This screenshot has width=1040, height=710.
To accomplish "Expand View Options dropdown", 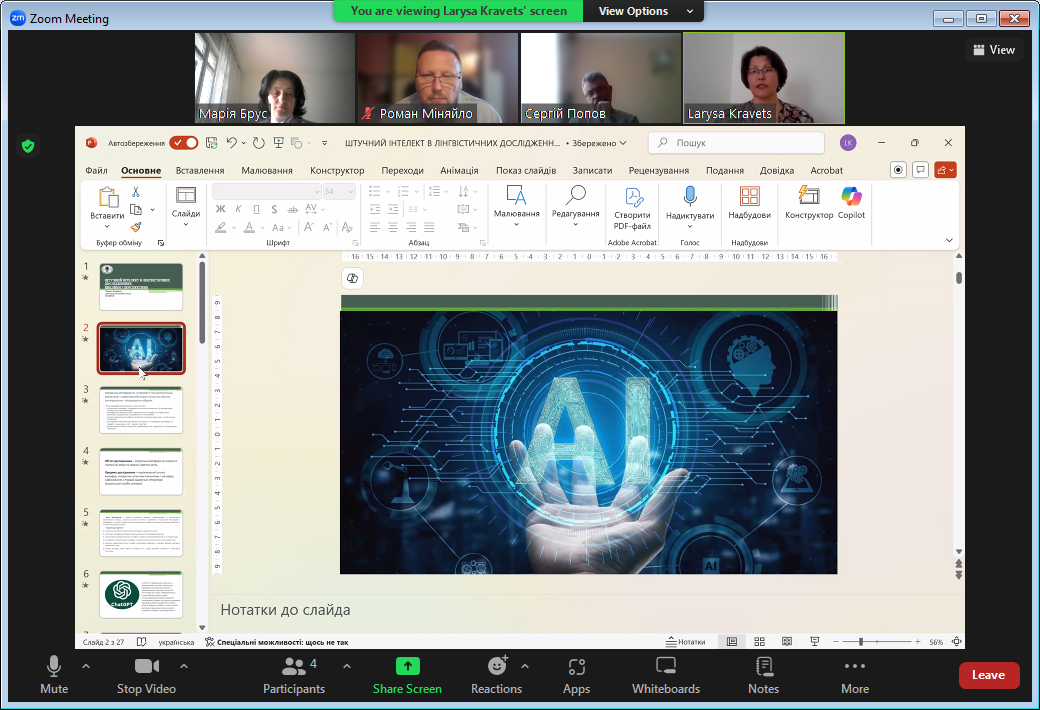I will point(642,11).
